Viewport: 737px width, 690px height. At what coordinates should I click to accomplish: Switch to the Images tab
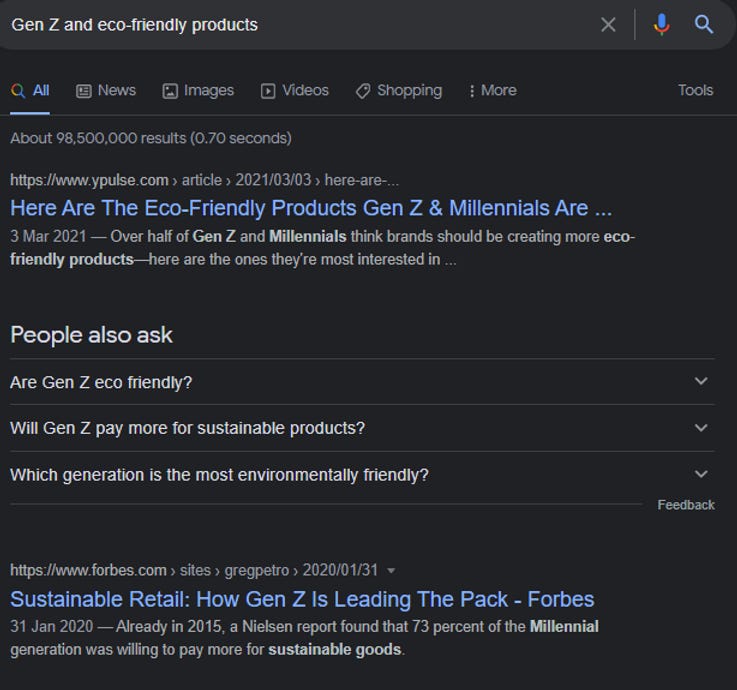[198, 90]
